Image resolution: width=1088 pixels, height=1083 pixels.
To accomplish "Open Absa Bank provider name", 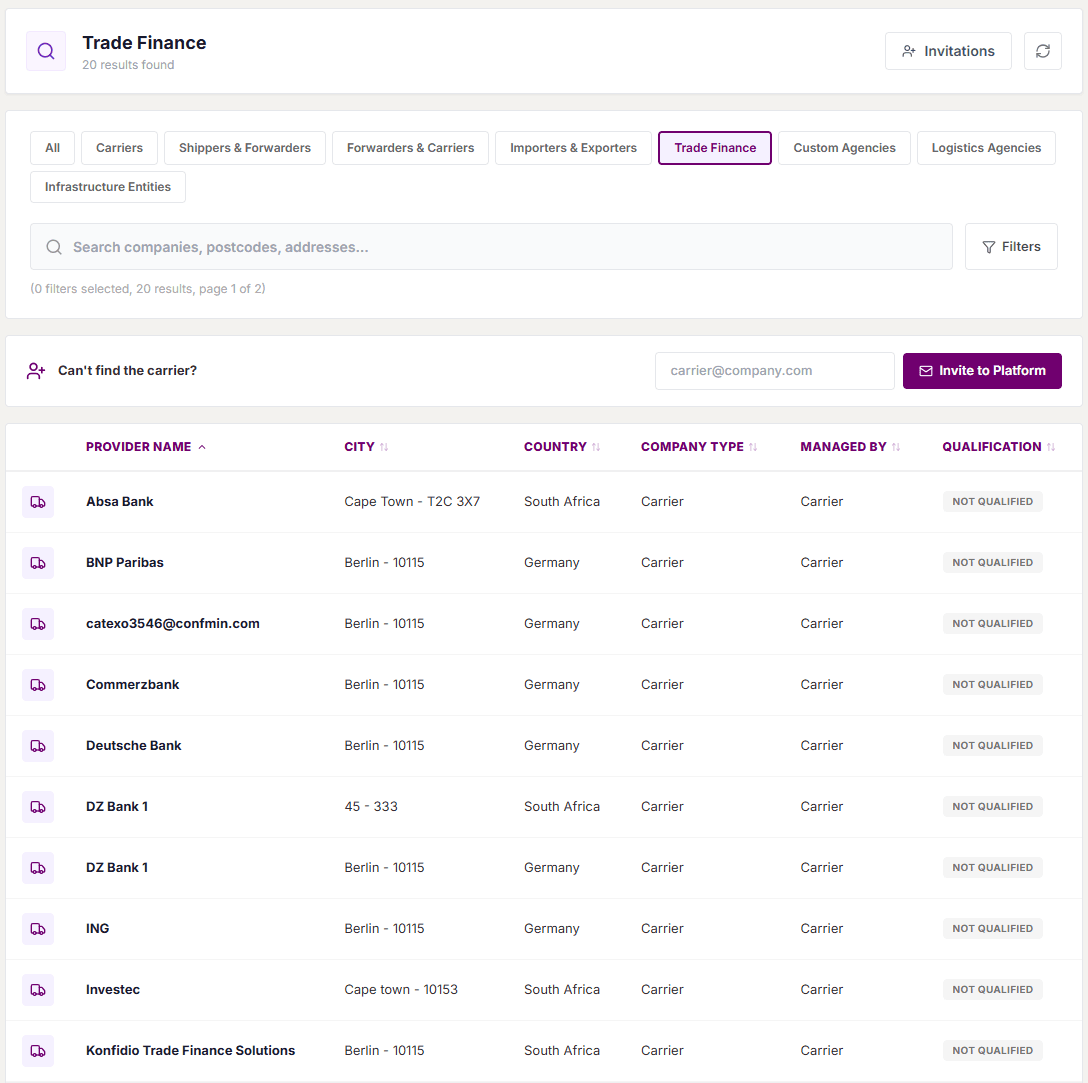I will point(119,502).
